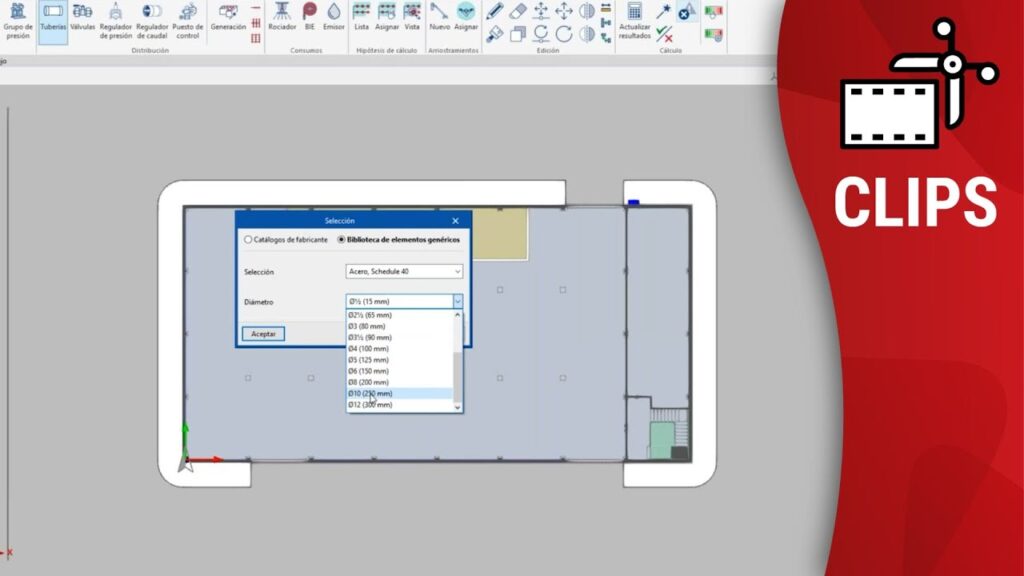Image resolution: width=1024 pixels, height=576 pixels.
Task: Collapse the Diámetro dropdown arrow
Action: [x=458, y=301]
